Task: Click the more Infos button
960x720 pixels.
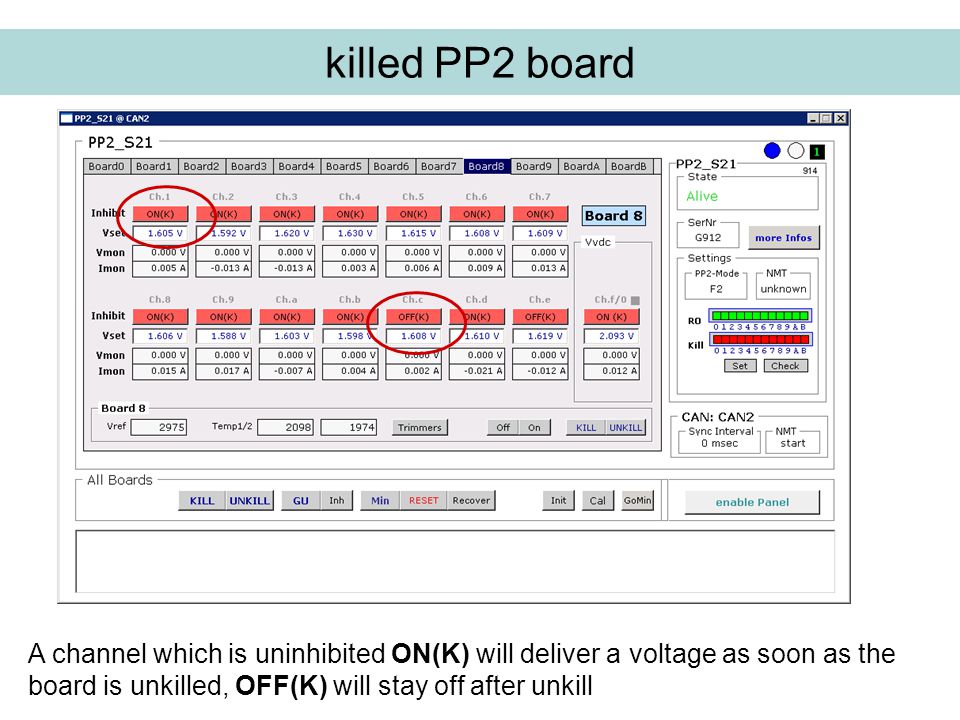Action: [783, 238]
